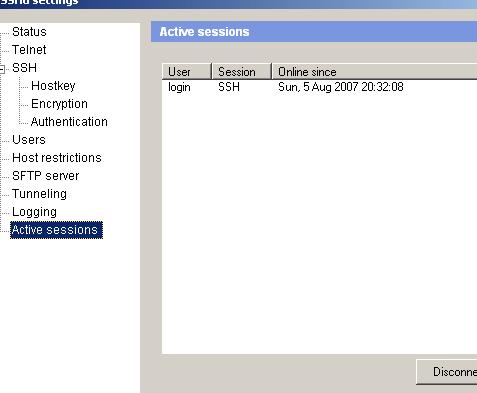Open Host restrictions page
Image resolution: width=477 pixels, height=393 pixels.
click(x=57, y=158)
